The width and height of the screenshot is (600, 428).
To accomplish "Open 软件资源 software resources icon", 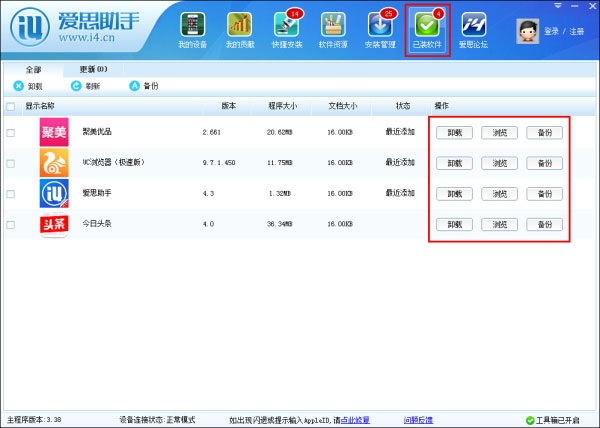I will click(333, 24).
